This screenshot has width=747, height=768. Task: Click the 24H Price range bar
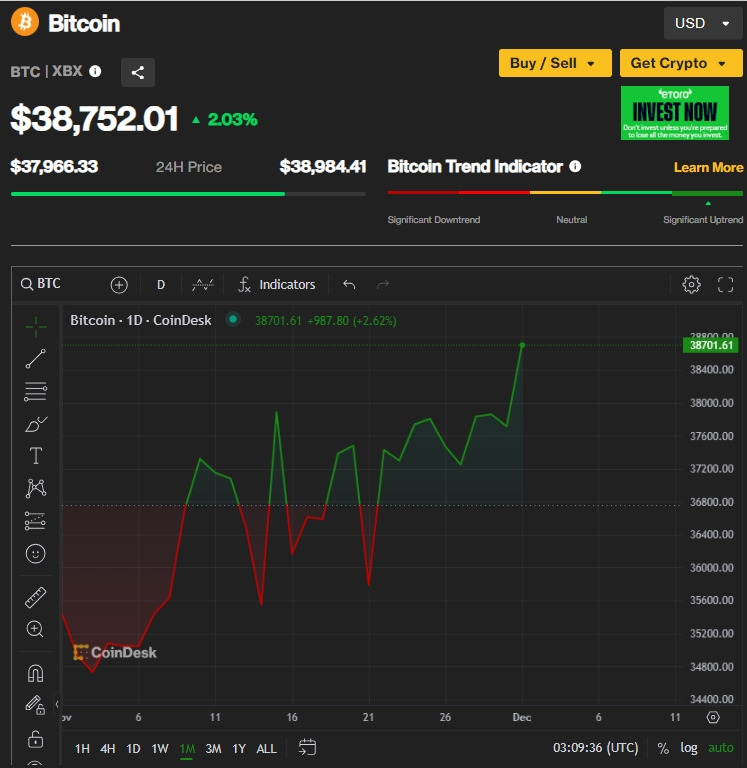click(188, 194)
